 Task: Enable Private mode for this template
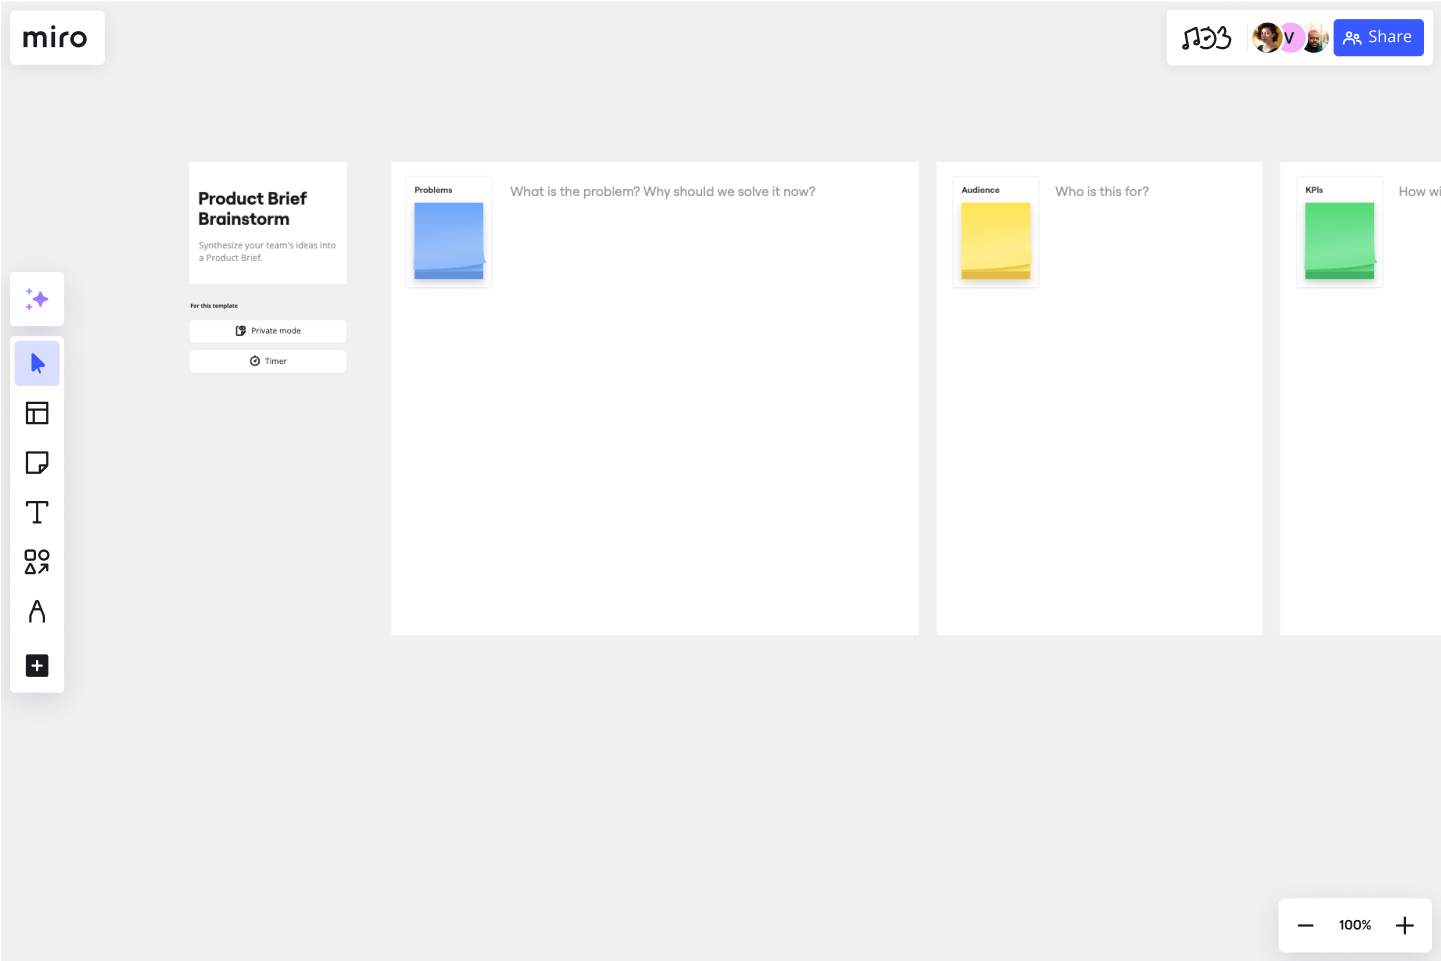pos(267,331)
